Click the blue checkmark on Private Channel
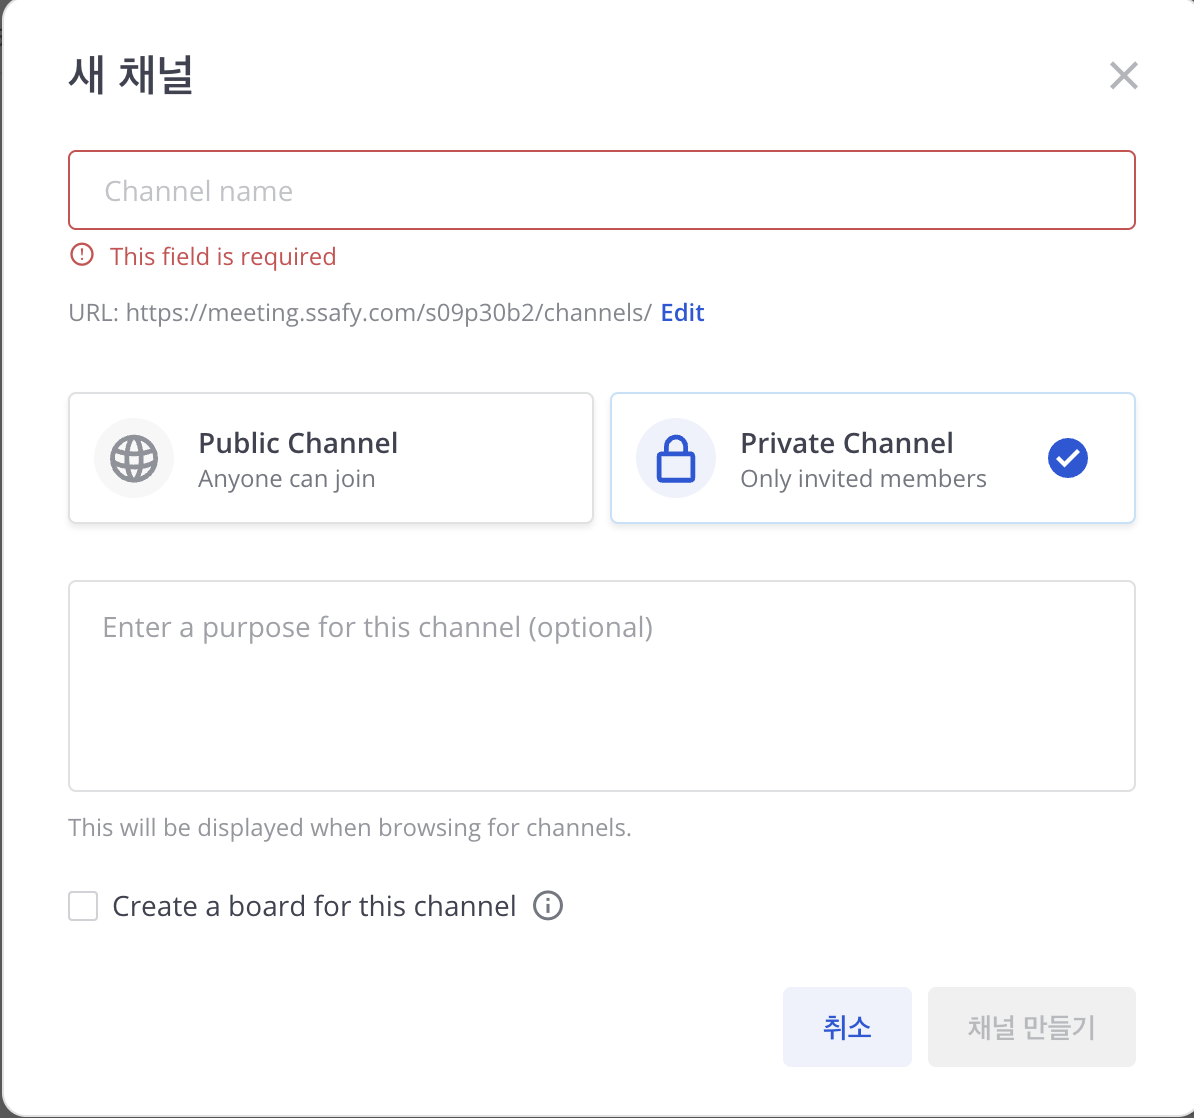The image size is (1194, 1118). click(1067, 458)
